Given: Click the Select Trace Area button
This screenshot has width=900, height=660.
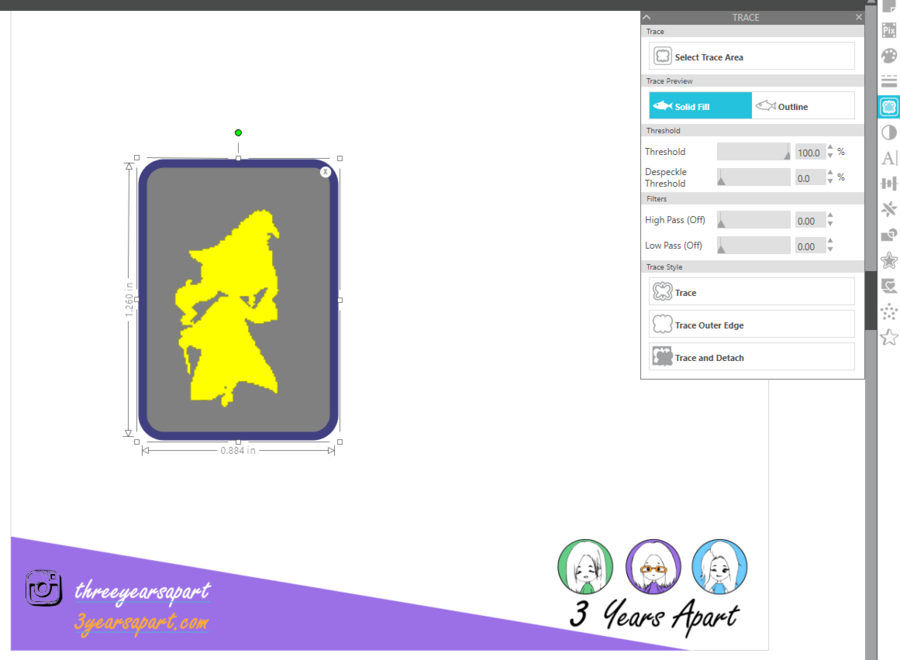Looking at the screenshot, I should click(x=752, y=56).
